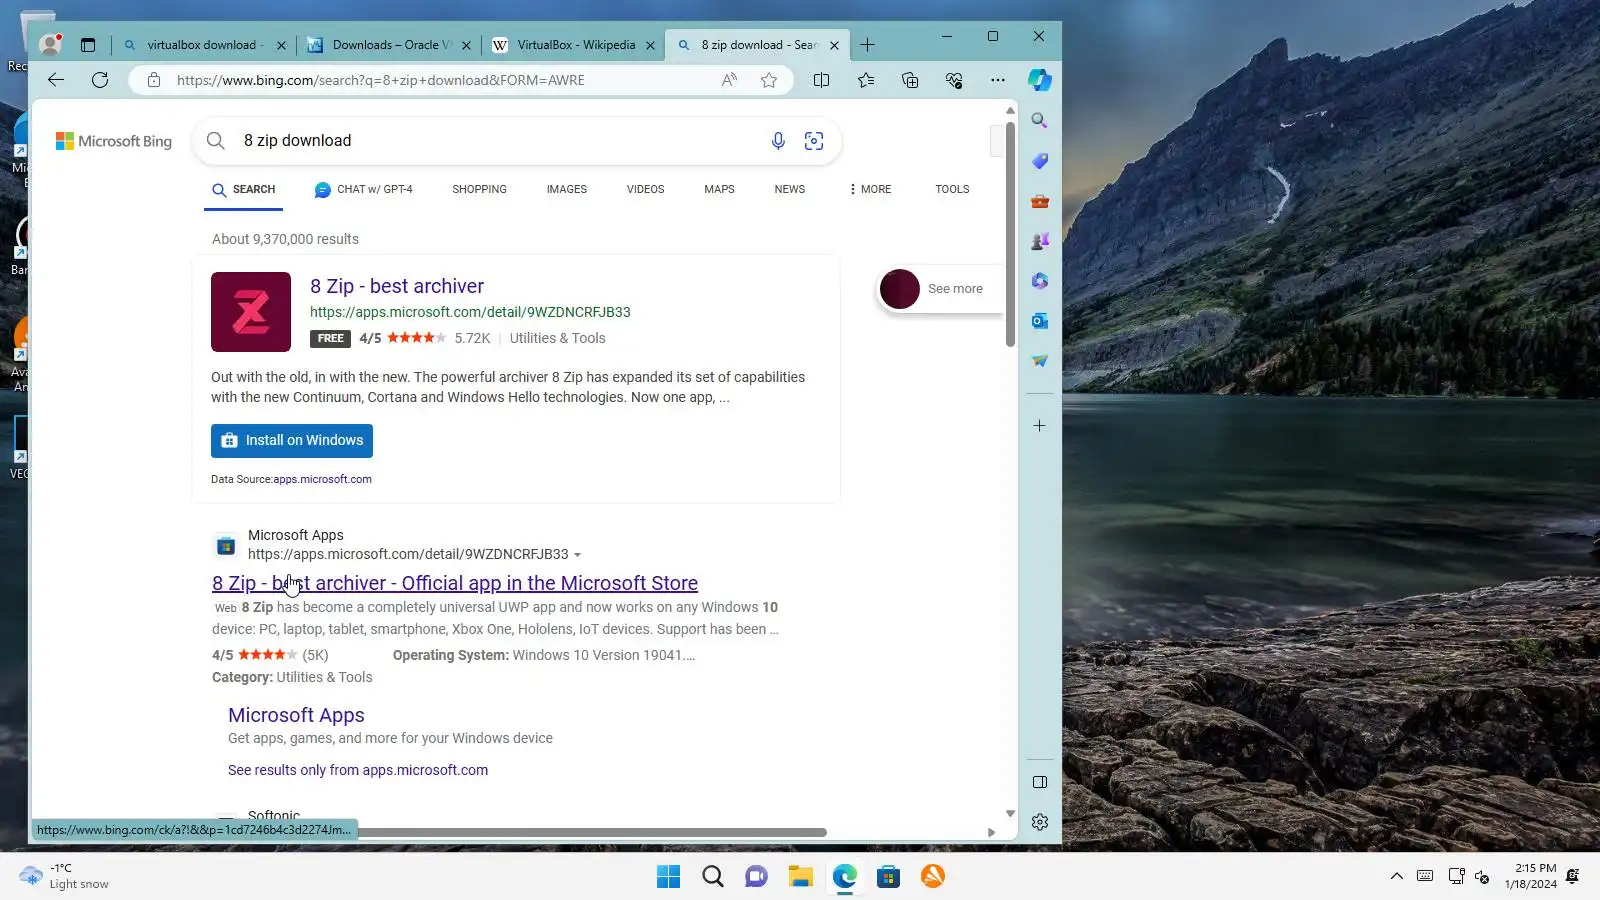Open File Explorer from taskbar
The height and width of the screenshot is (900, 1600).
pos(800,877)
